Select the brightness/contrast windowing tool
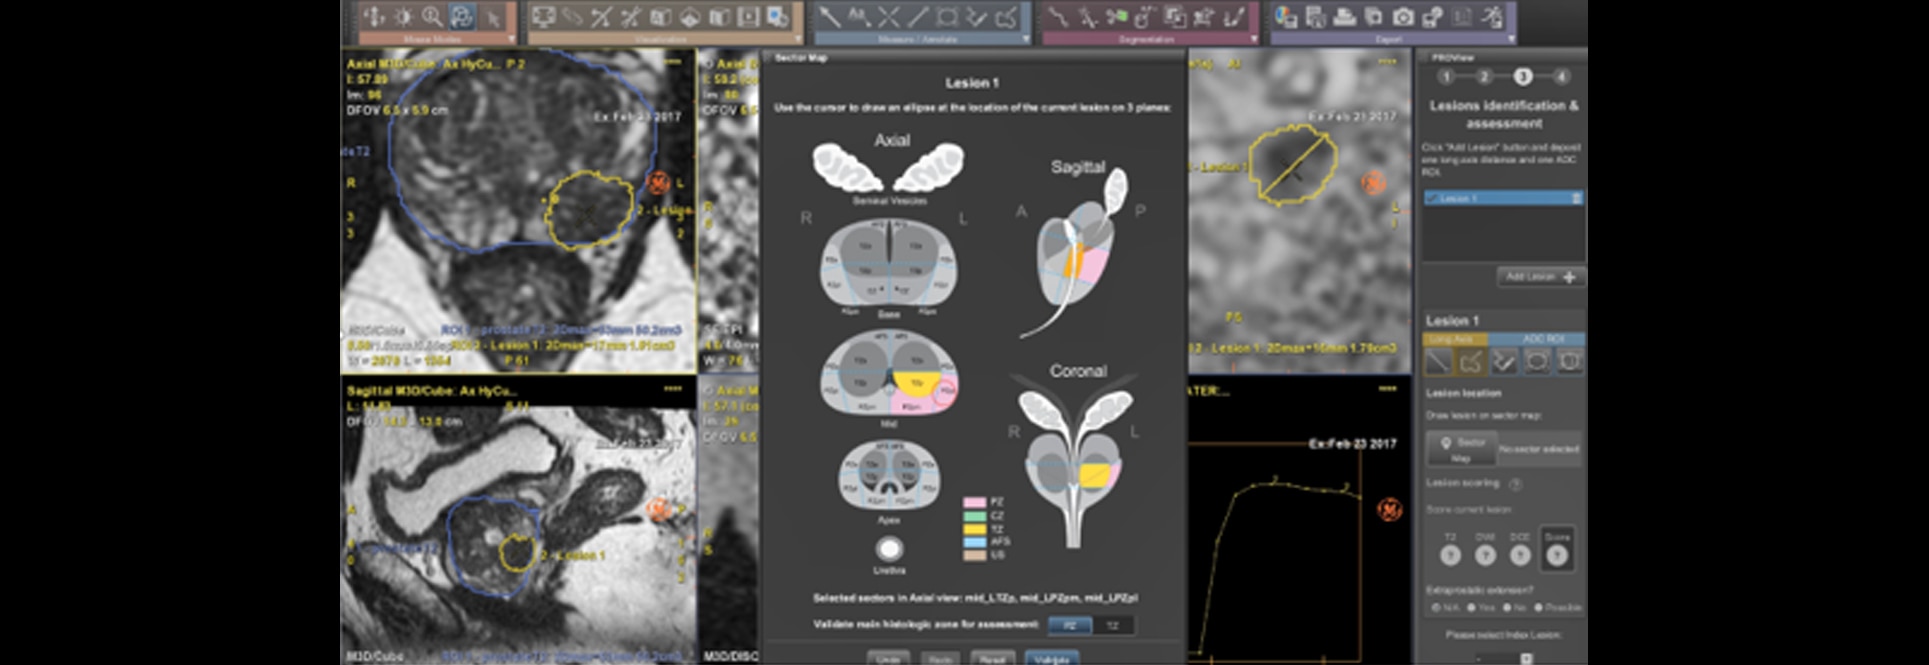The height and width of the screenshot is (665, 1929). (402, 17)
